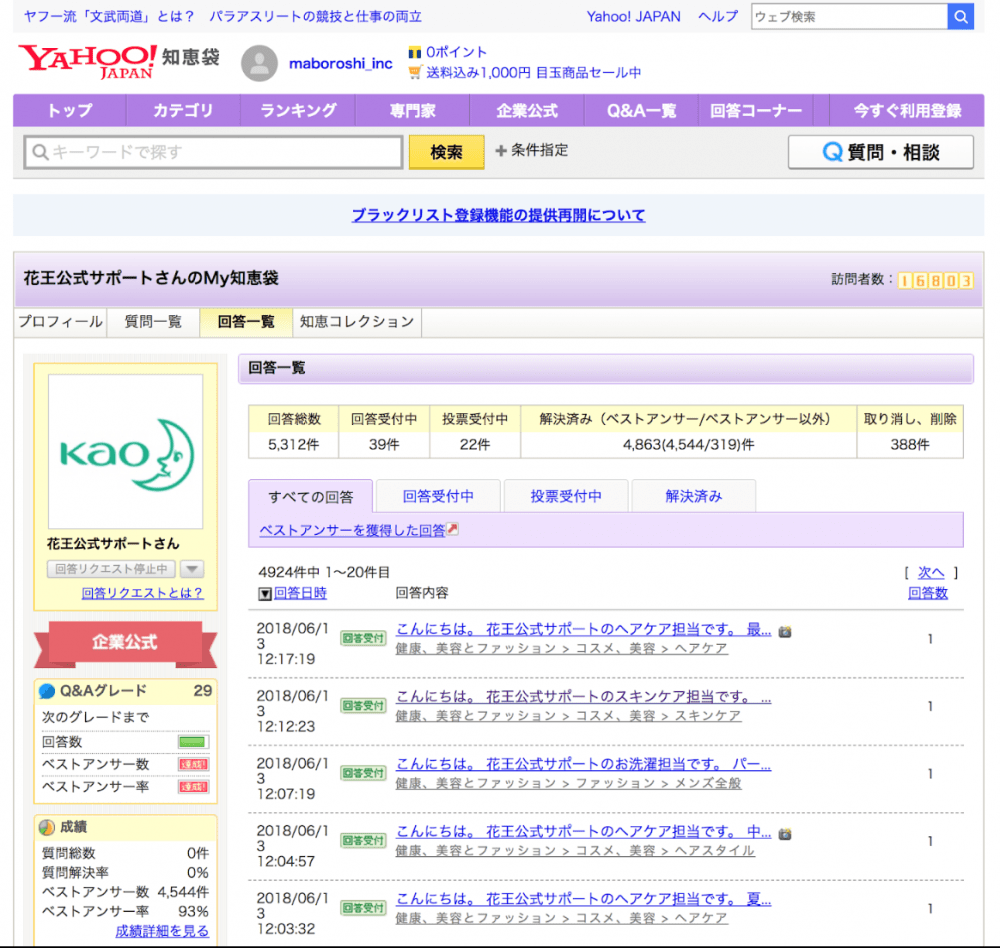Screen dimensions: 1000x948
Task: Open the カテゴリ navigation menu item
Action: [x=183, y=111]
